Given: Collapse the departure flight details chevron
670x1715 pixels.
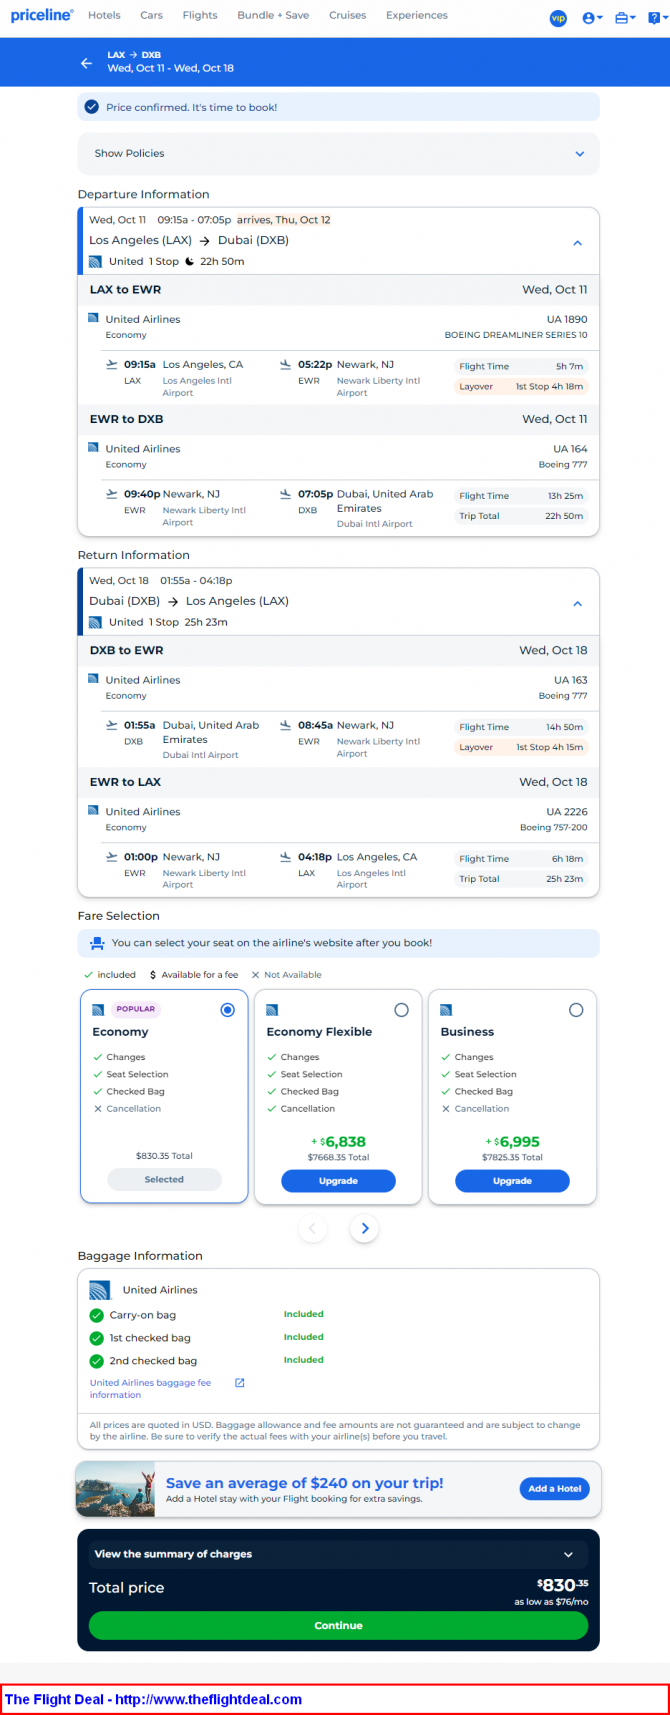Looking at the screenshot, I should pos(578,243).
